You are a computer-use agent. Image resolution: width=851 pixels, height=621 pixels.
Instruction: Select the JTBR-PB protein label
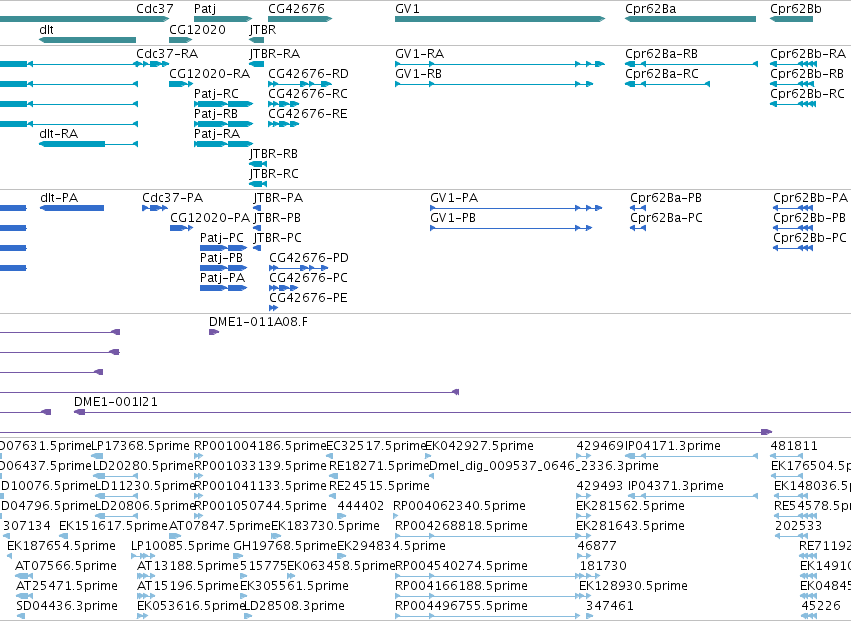pos(277,218)
